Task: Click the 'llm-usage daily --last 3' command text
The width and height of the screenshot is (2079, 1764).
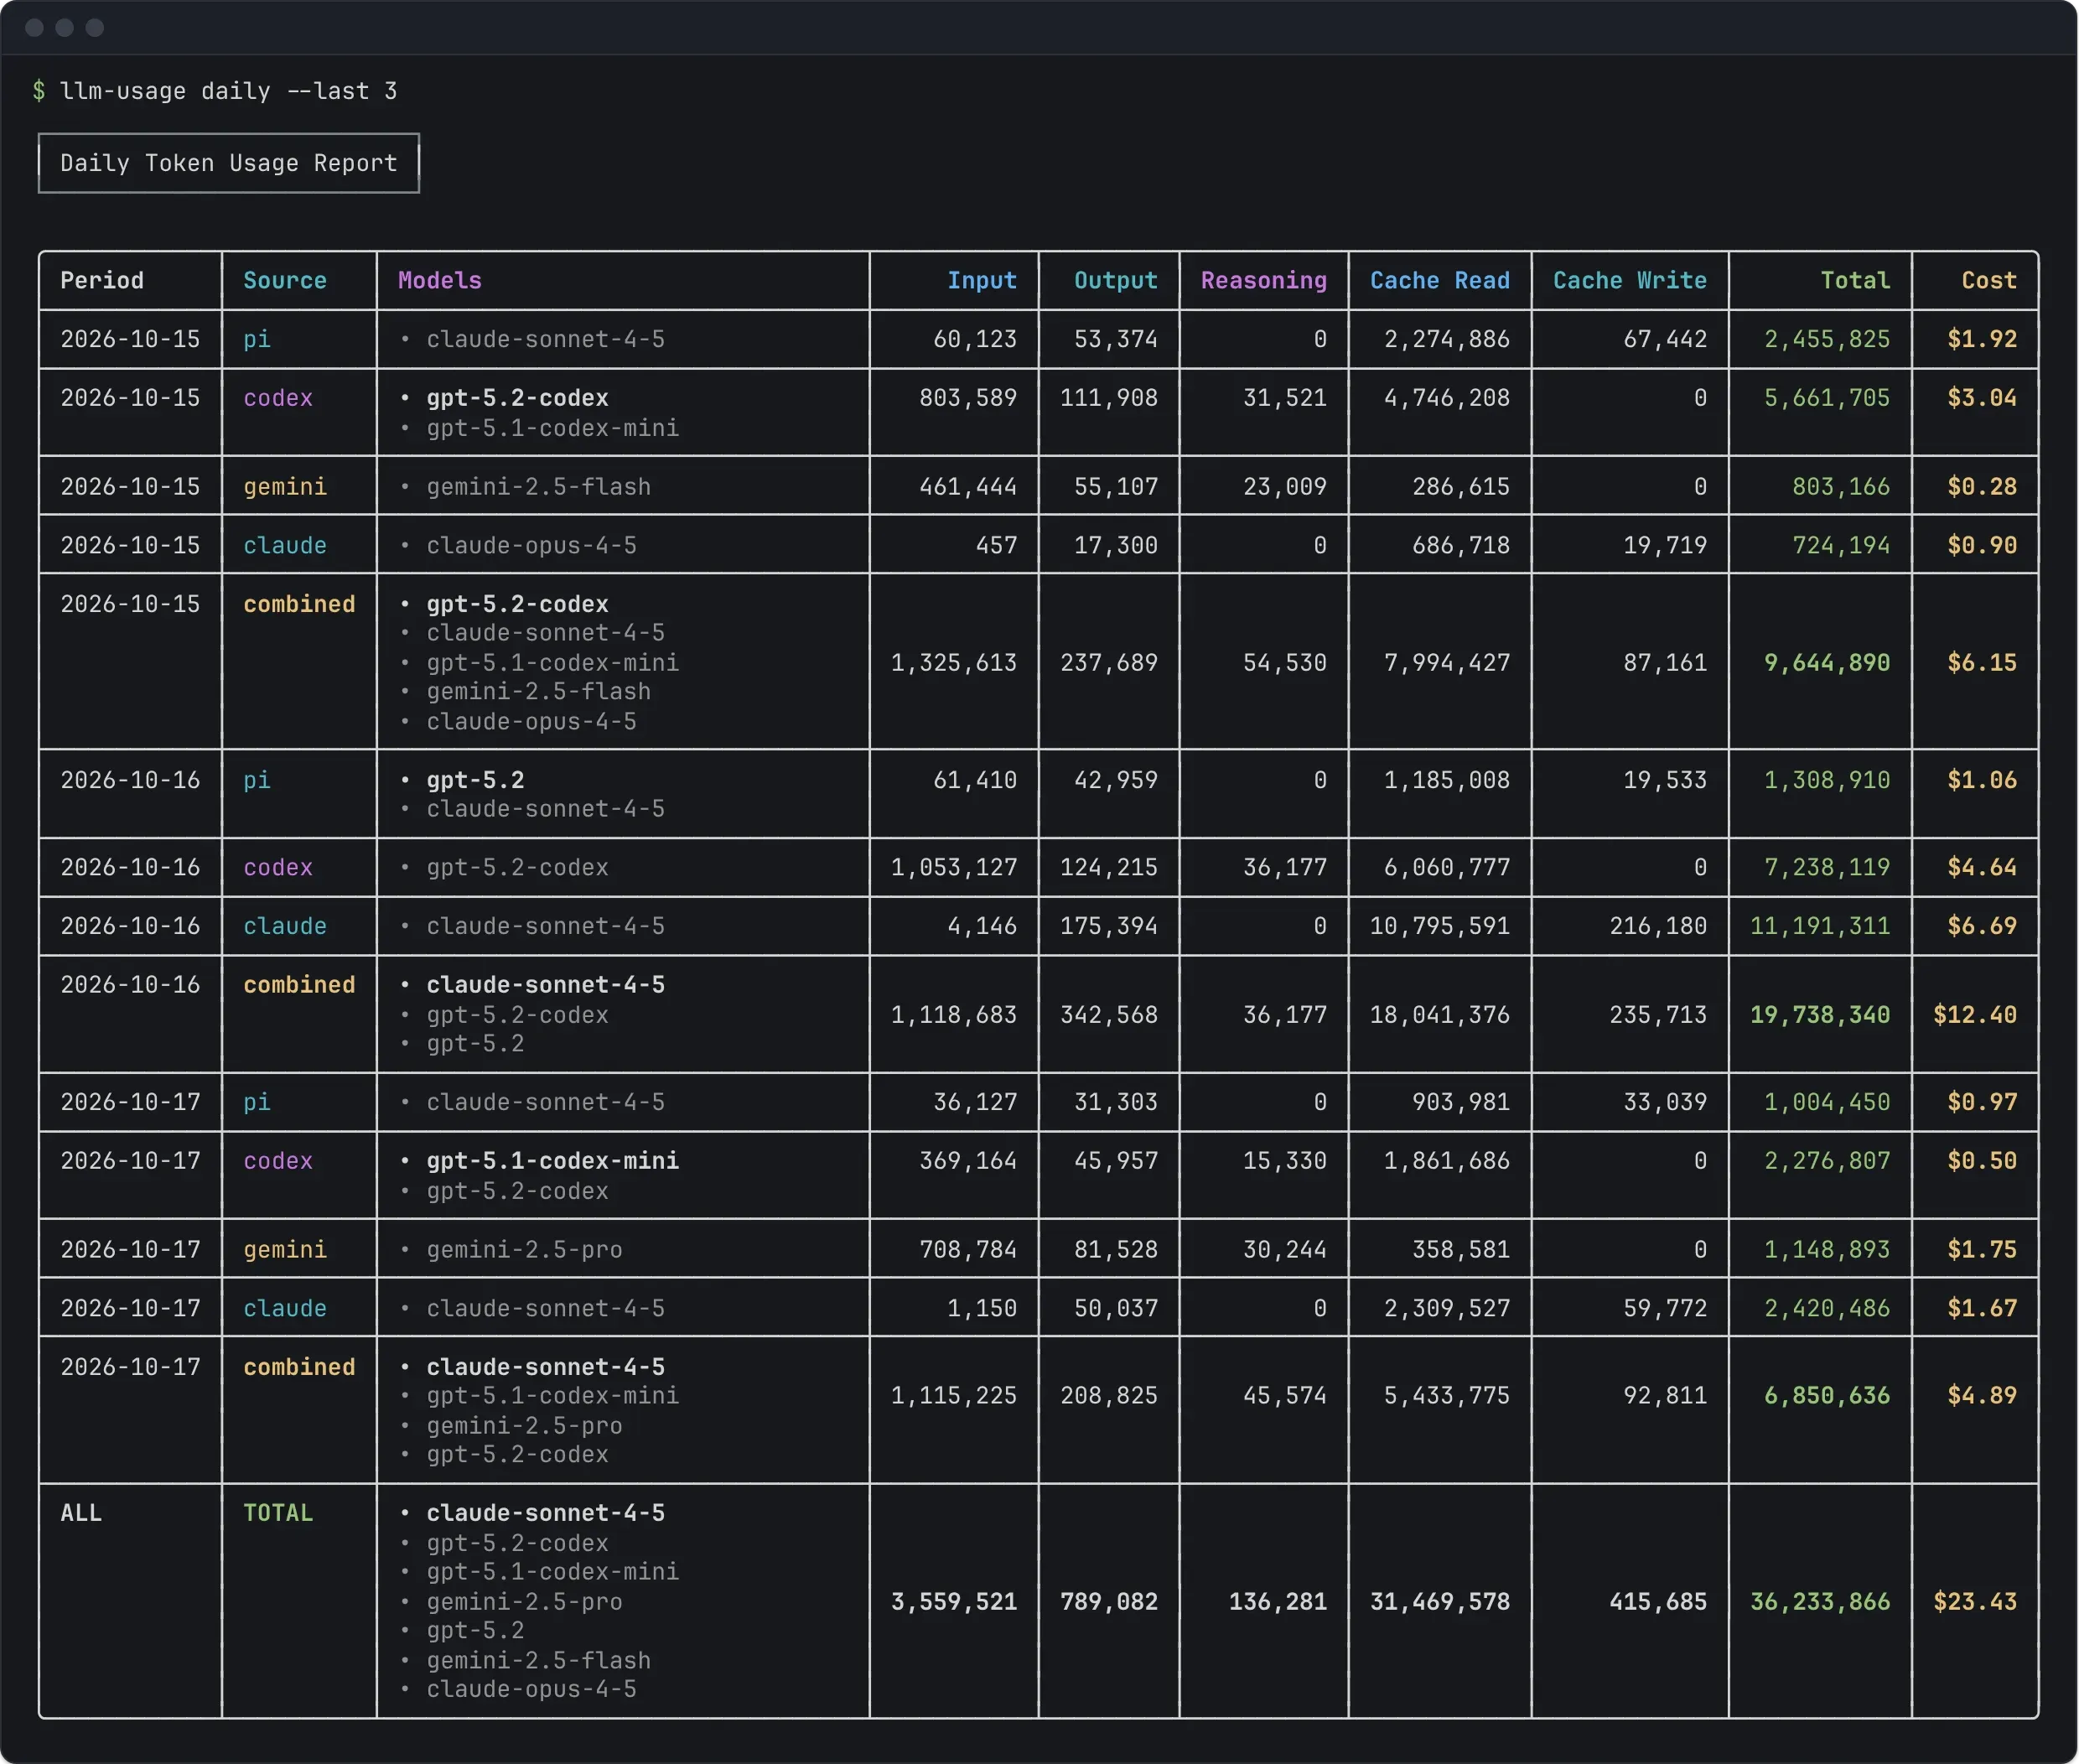Action: [228, 91]
